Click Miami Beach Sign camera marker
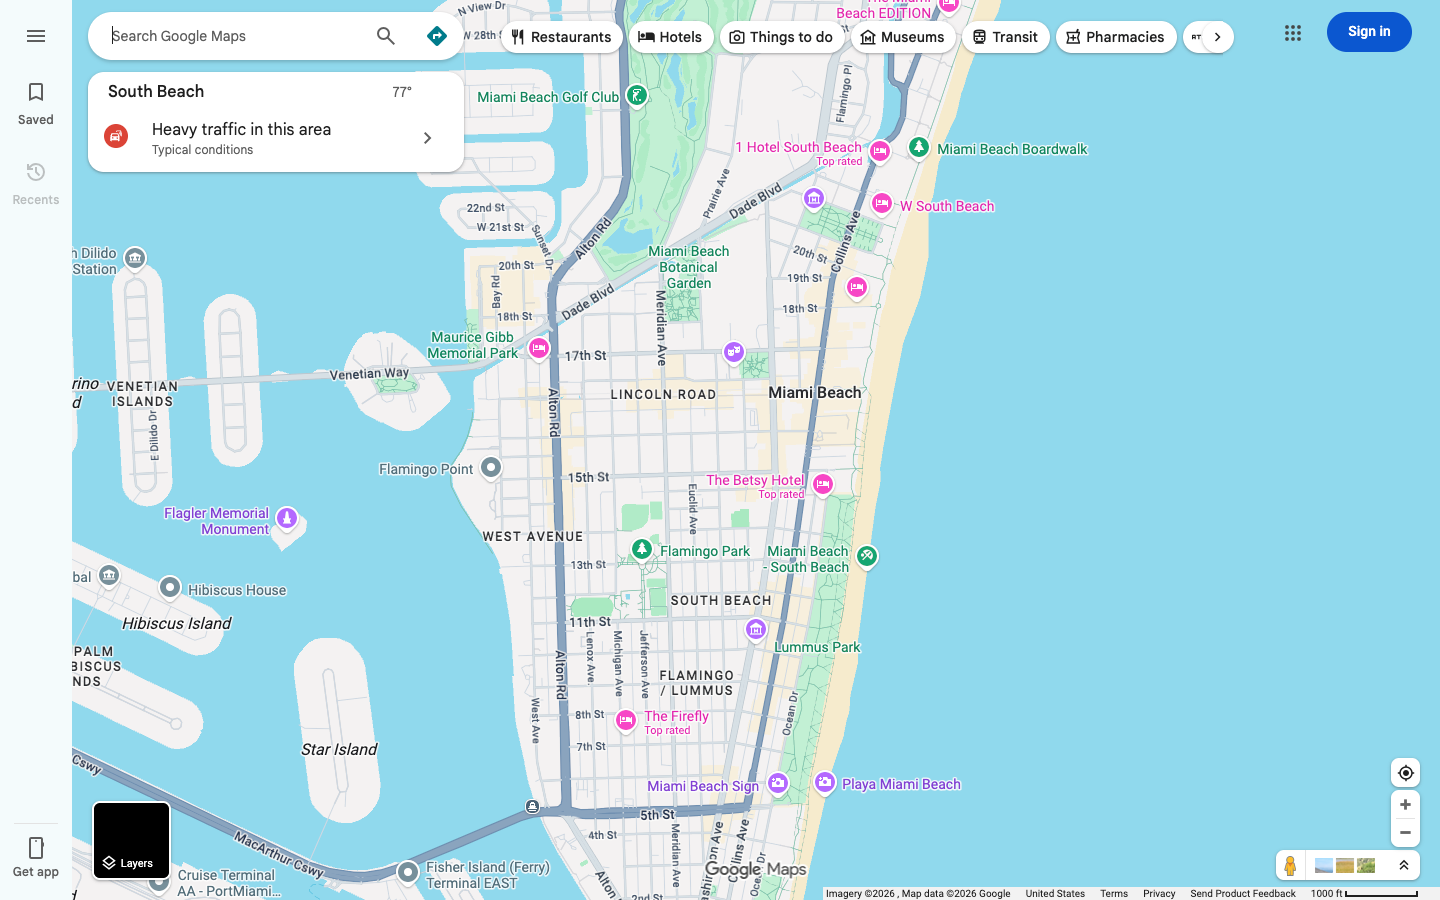This screenshot has height=900, width=1440. pyautogui.click(x=778, y=784)
